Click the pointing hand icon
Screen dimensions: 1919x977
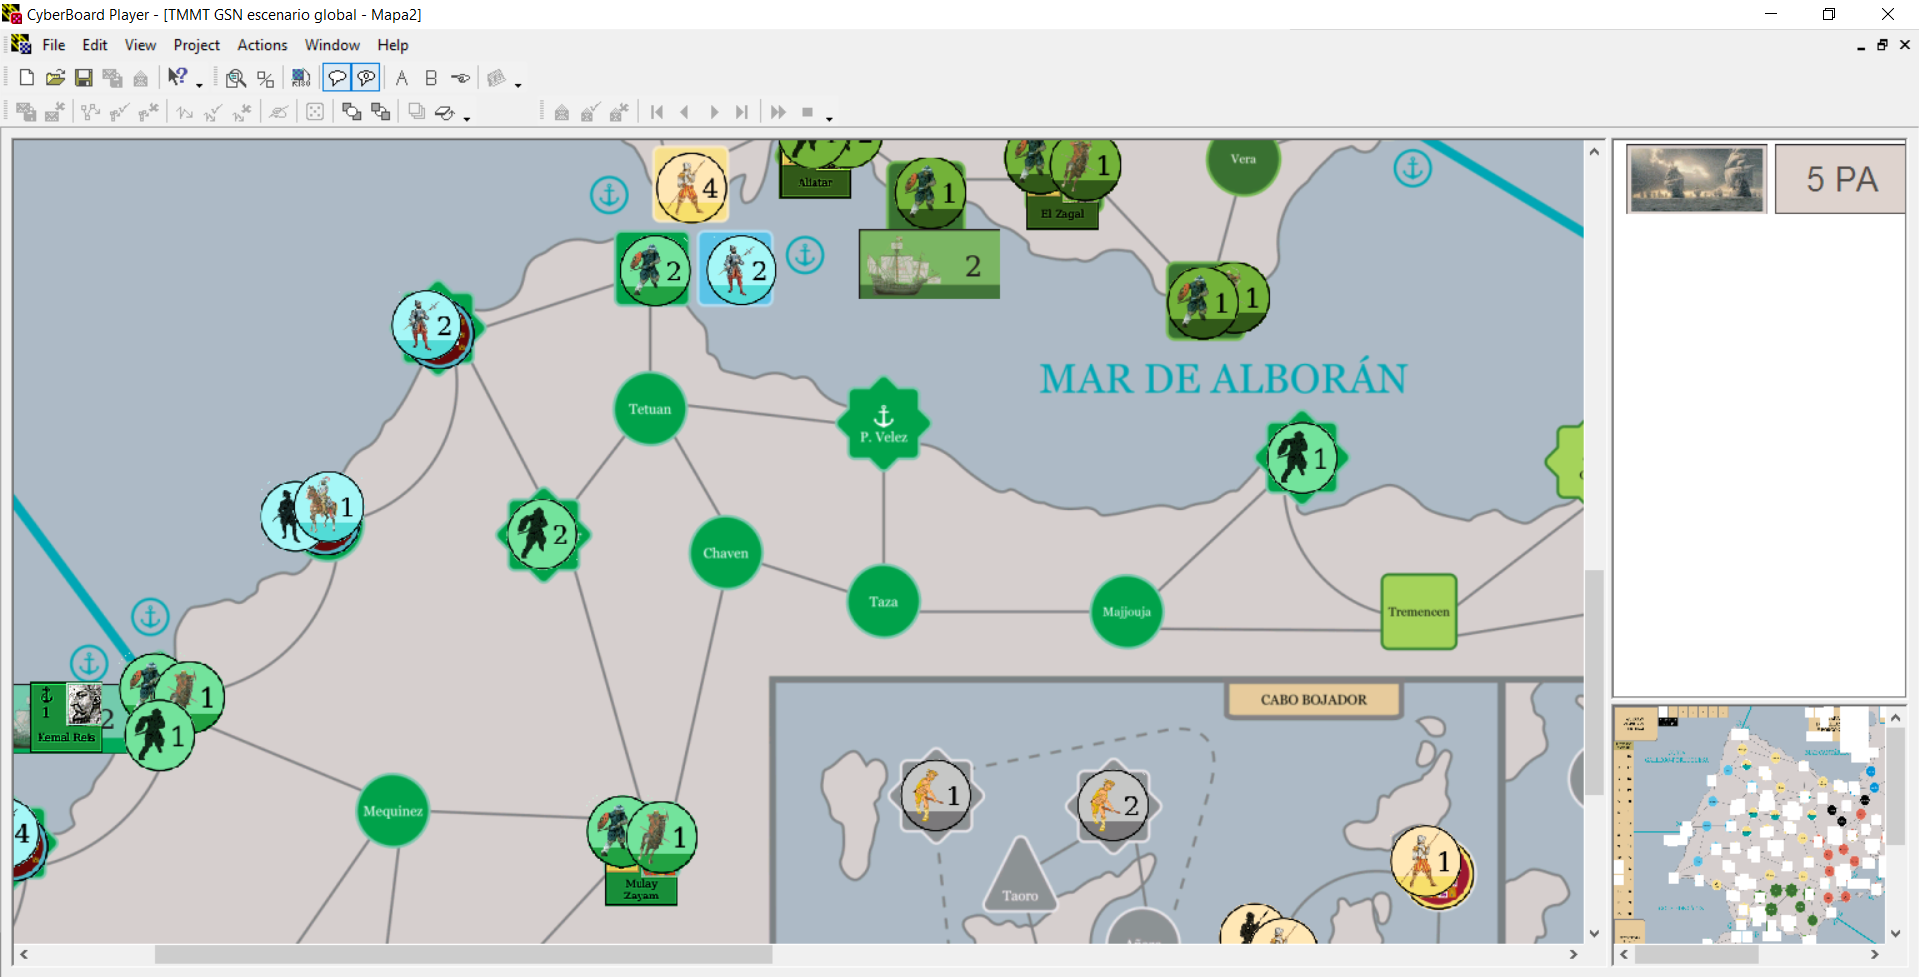460,78
